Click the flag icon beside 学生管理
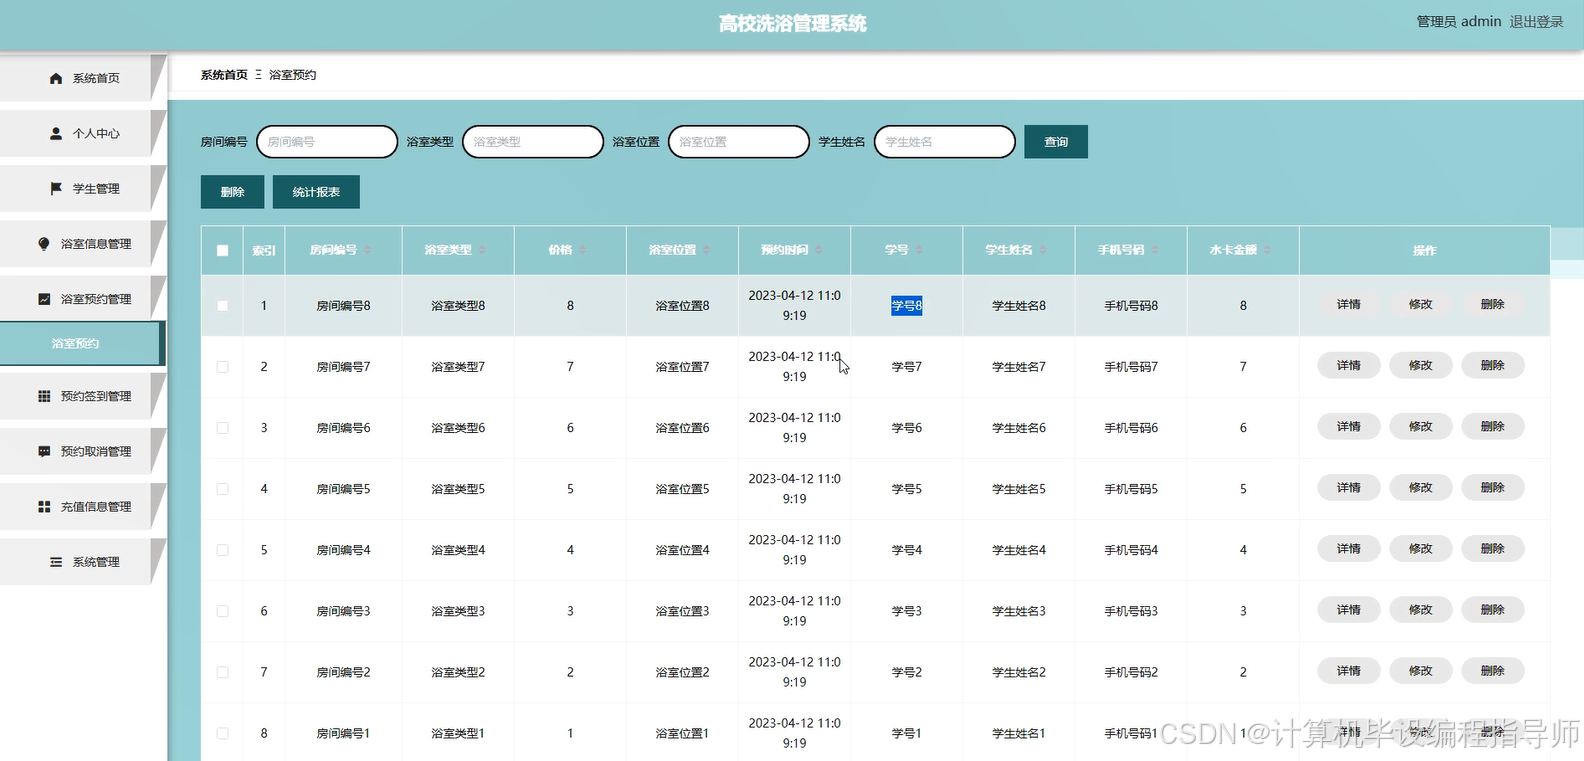Screen dimensions: 1584x761 (56, 188)
